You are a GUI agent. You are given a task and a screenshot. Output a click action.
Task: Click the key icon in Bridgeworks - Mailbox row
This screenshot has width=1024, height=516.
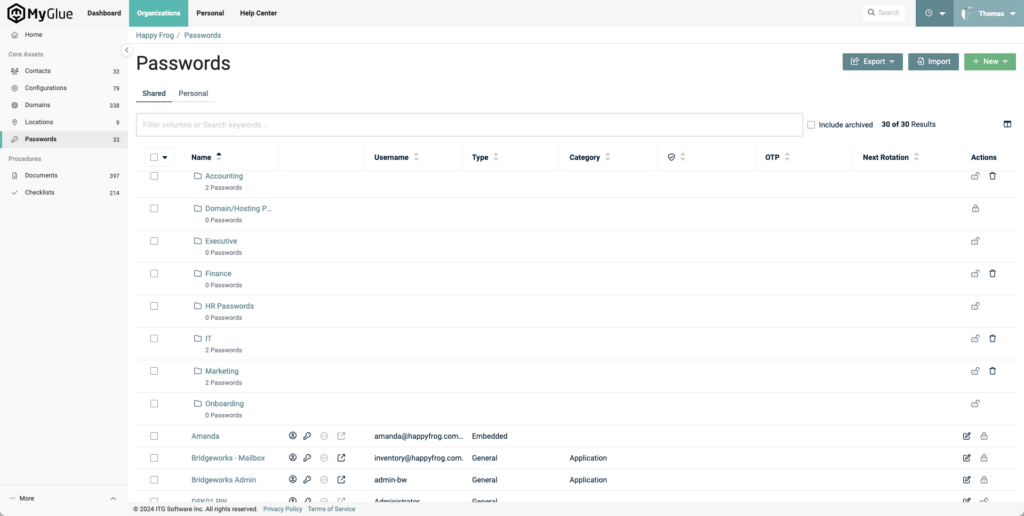click(308, 458)
